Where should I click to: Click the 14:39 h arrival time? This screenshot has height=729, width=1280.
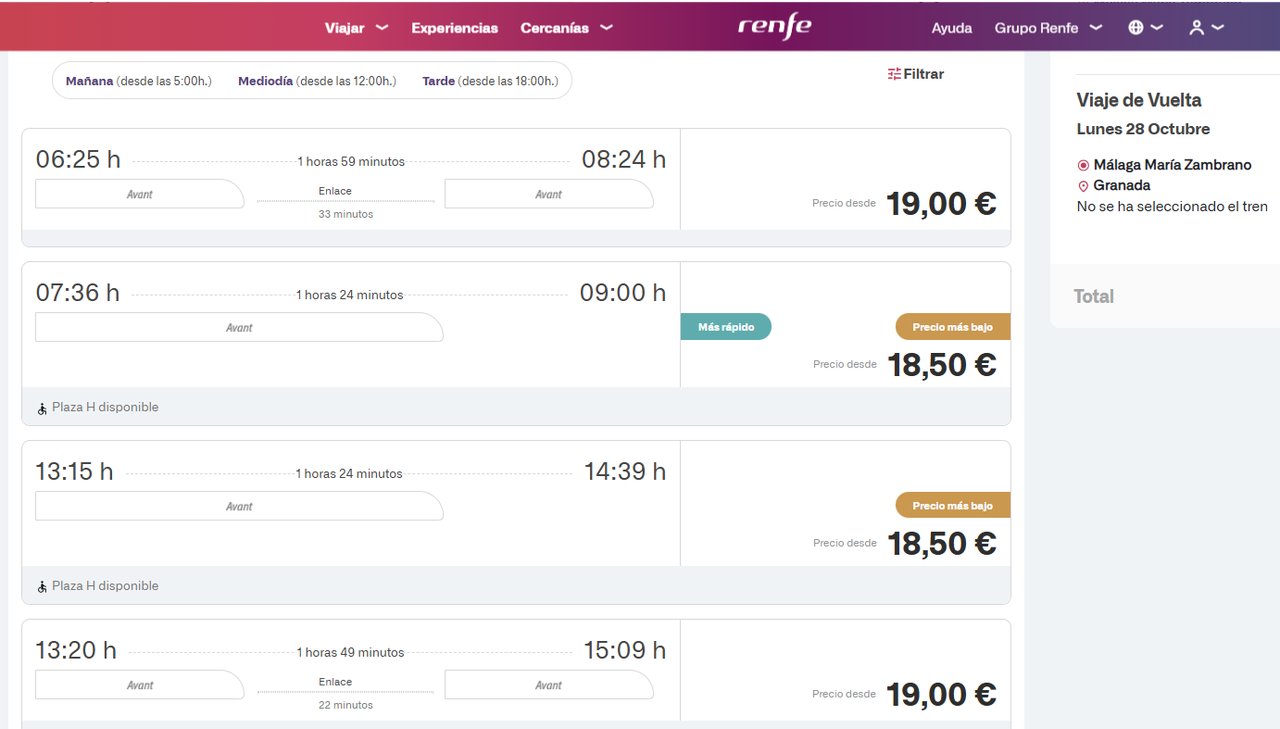point(625,471)
